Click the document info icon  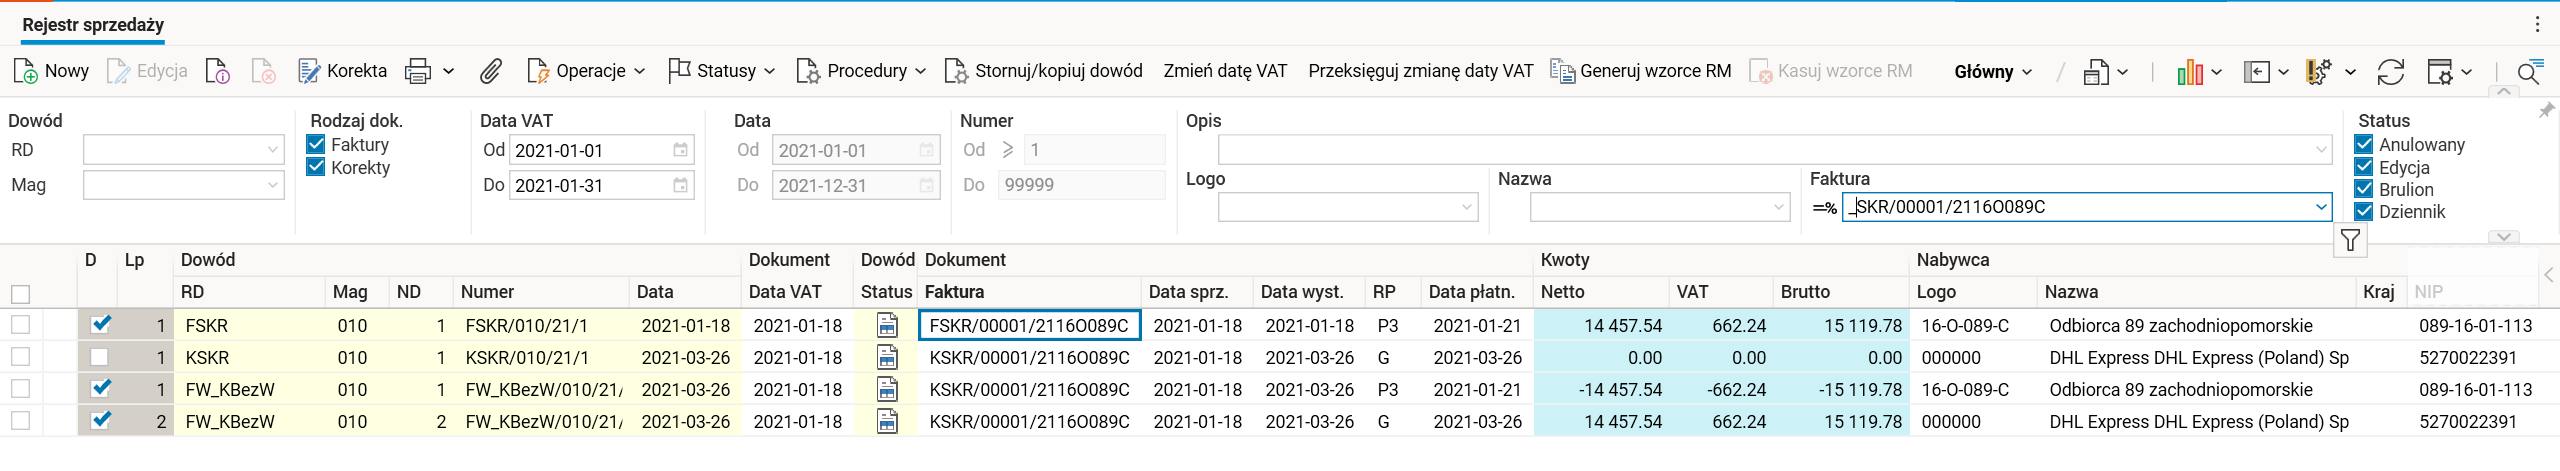click(x=217, y=71)
